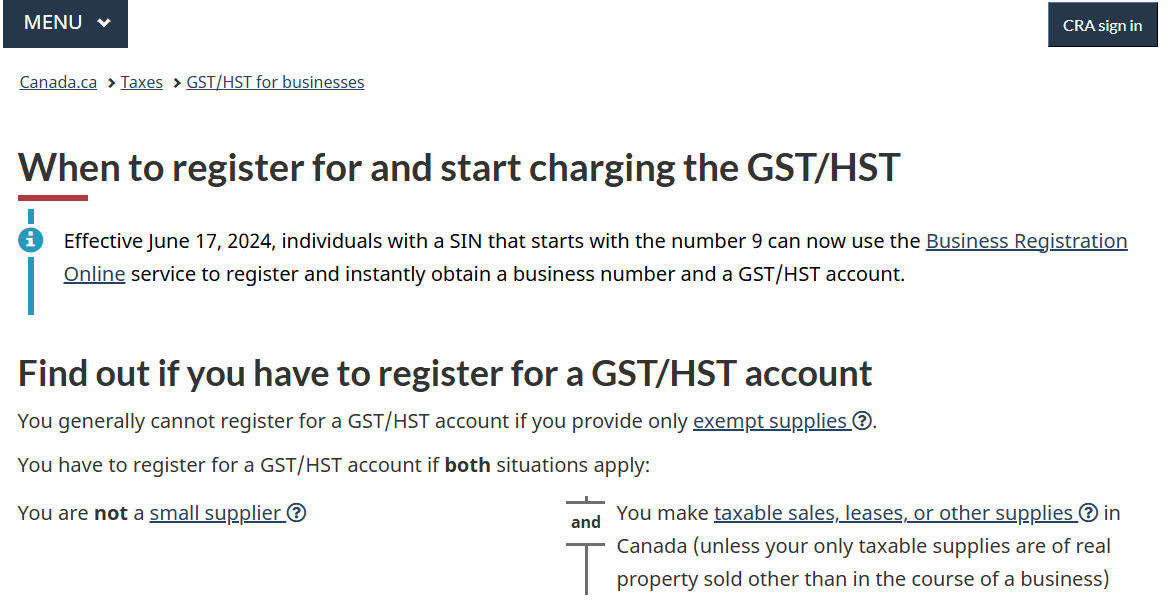
Task: Click the 'When to register' page heading
Action: pyautogui.click(x=459, y=167)
